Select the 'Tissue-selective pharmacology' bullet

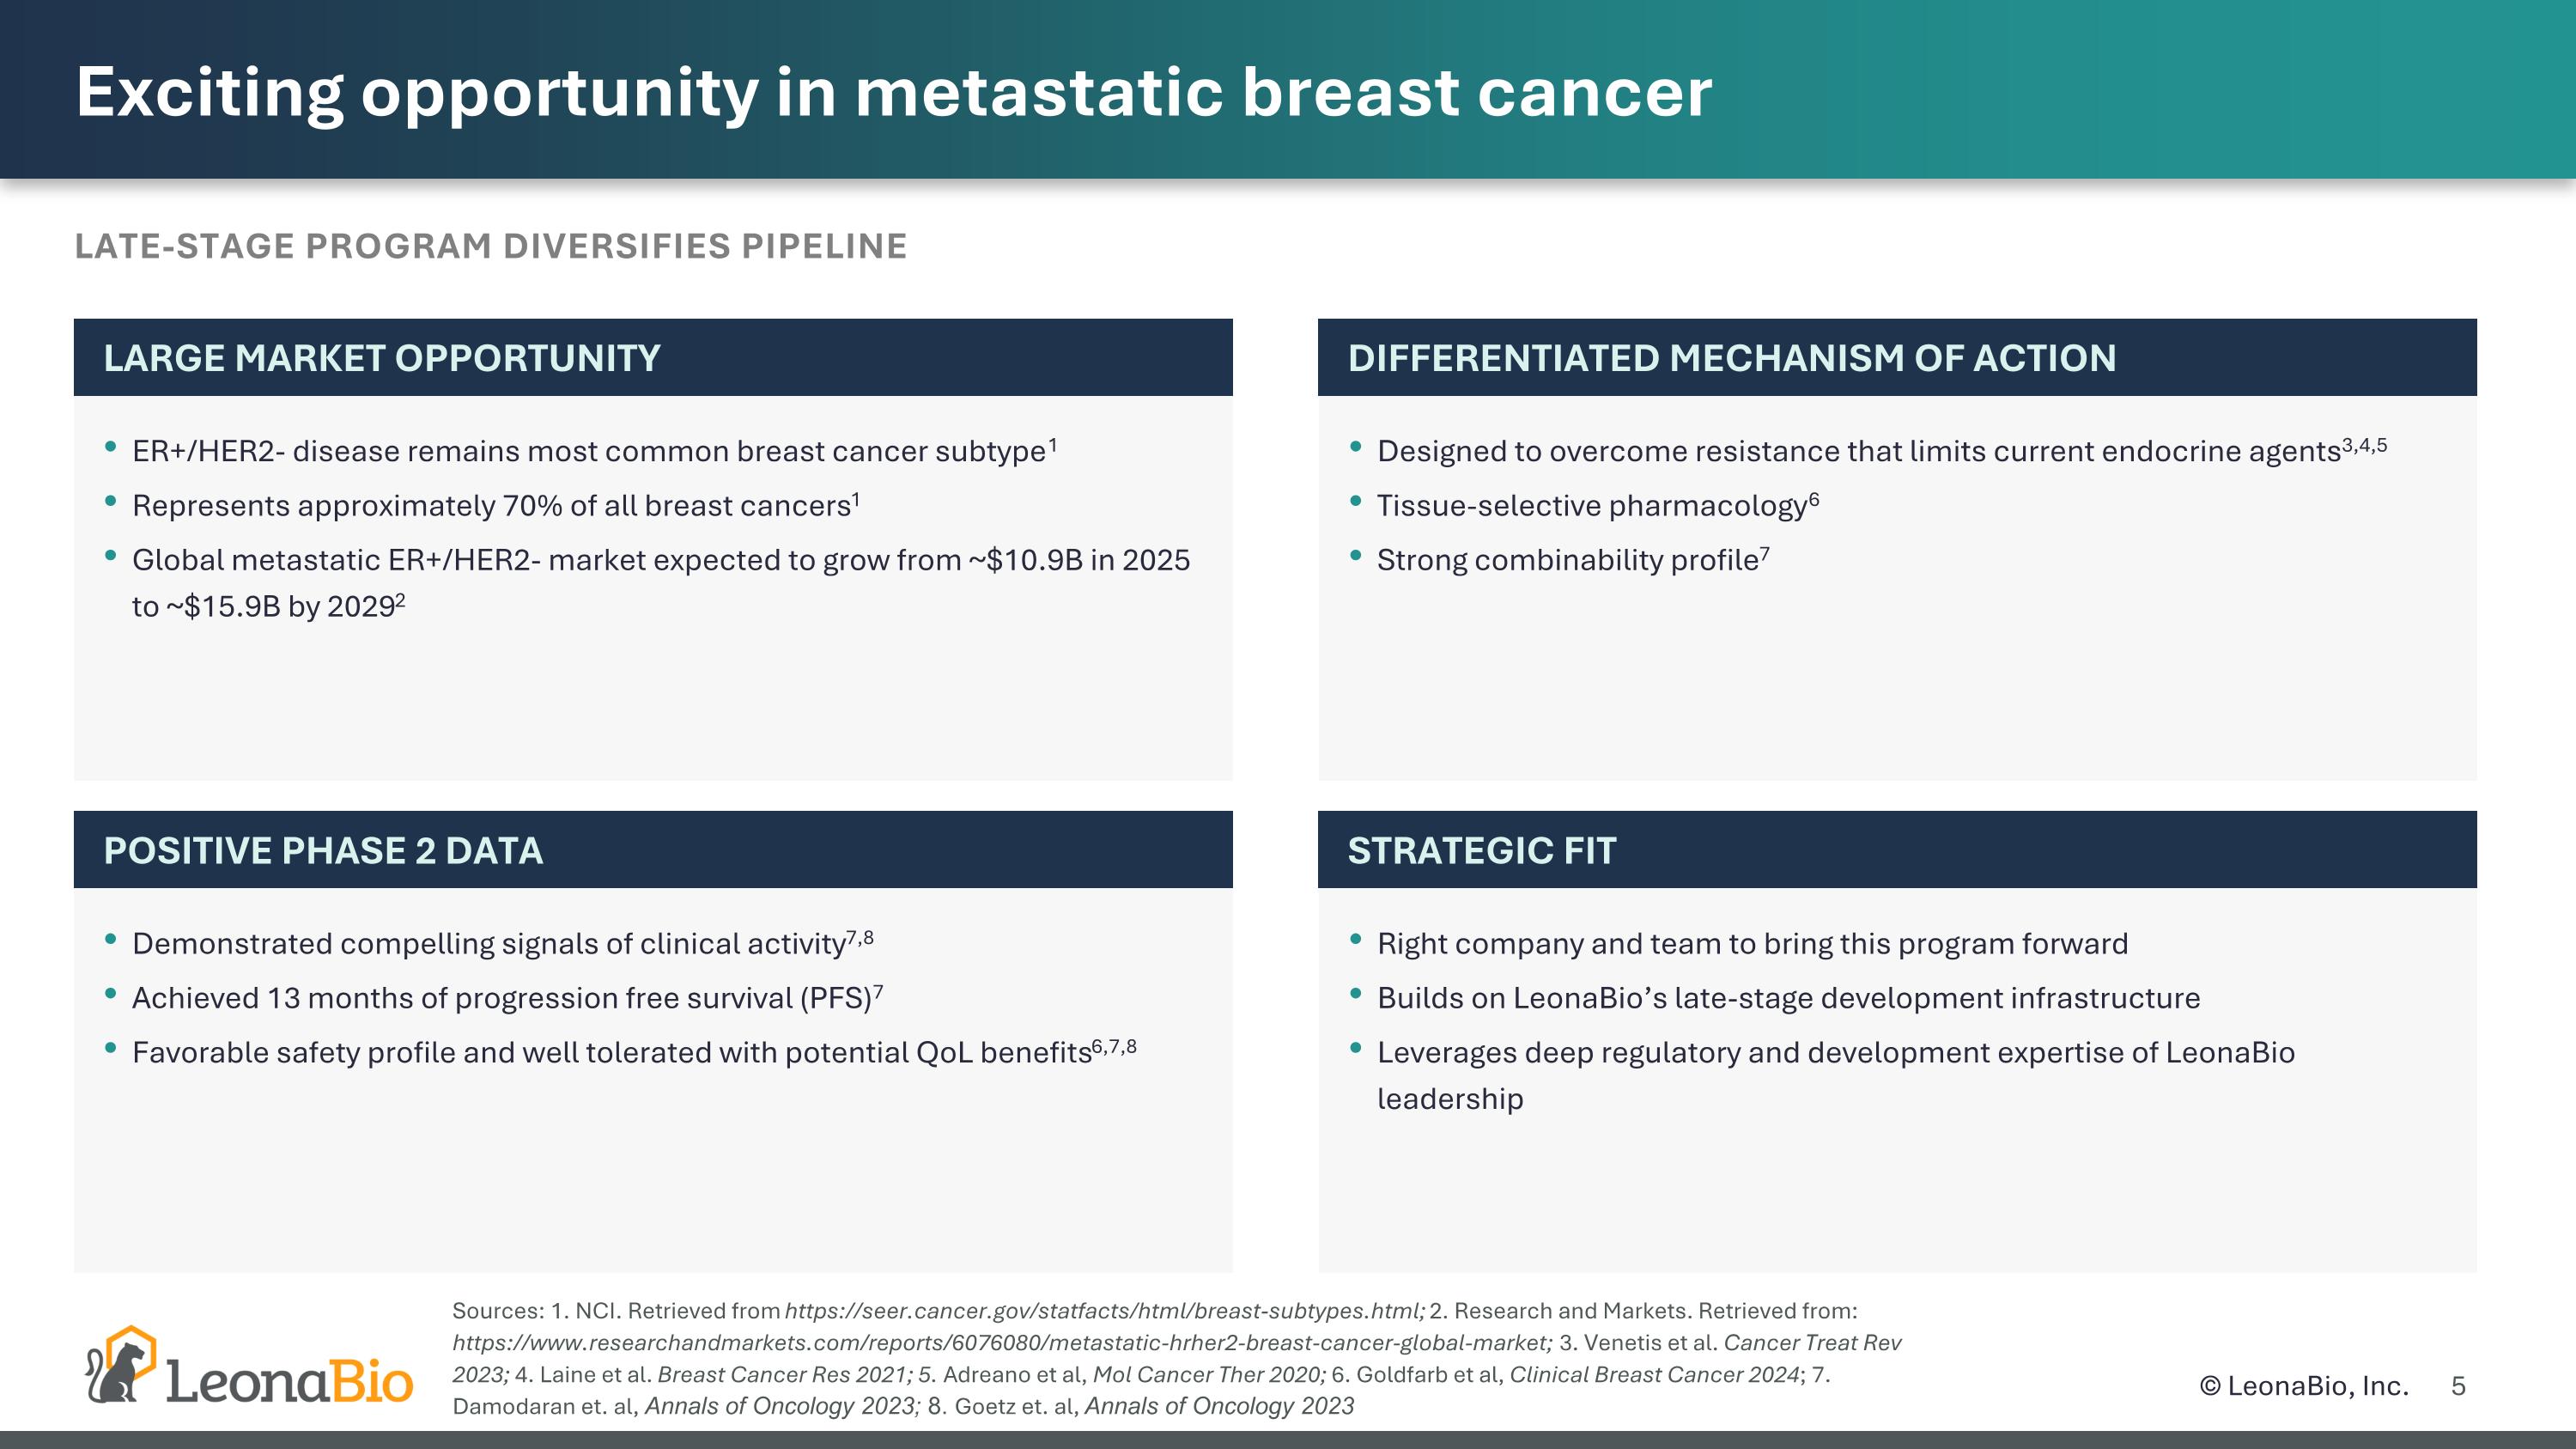[1591, 506]
